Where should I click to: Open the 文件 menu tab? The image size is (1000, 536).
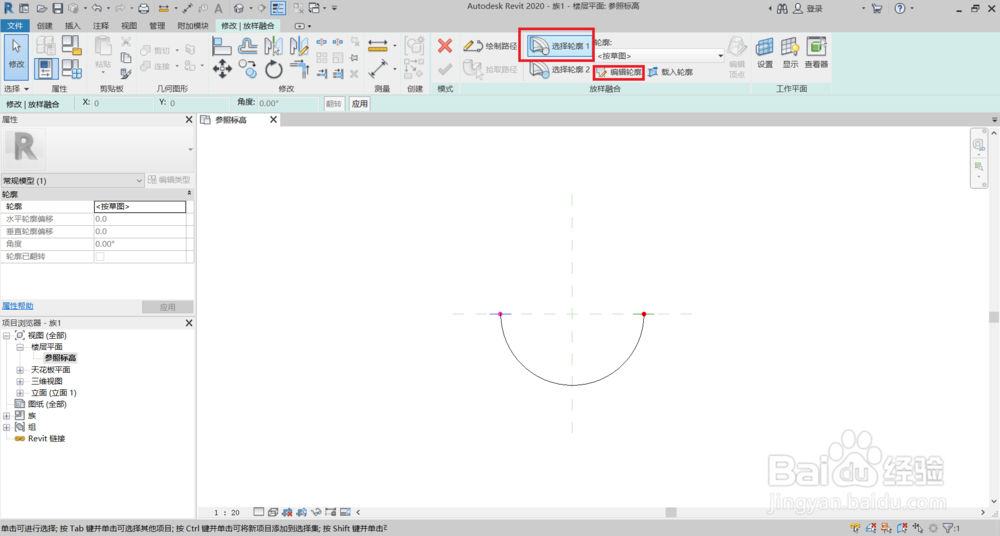(x=15, y=26)
